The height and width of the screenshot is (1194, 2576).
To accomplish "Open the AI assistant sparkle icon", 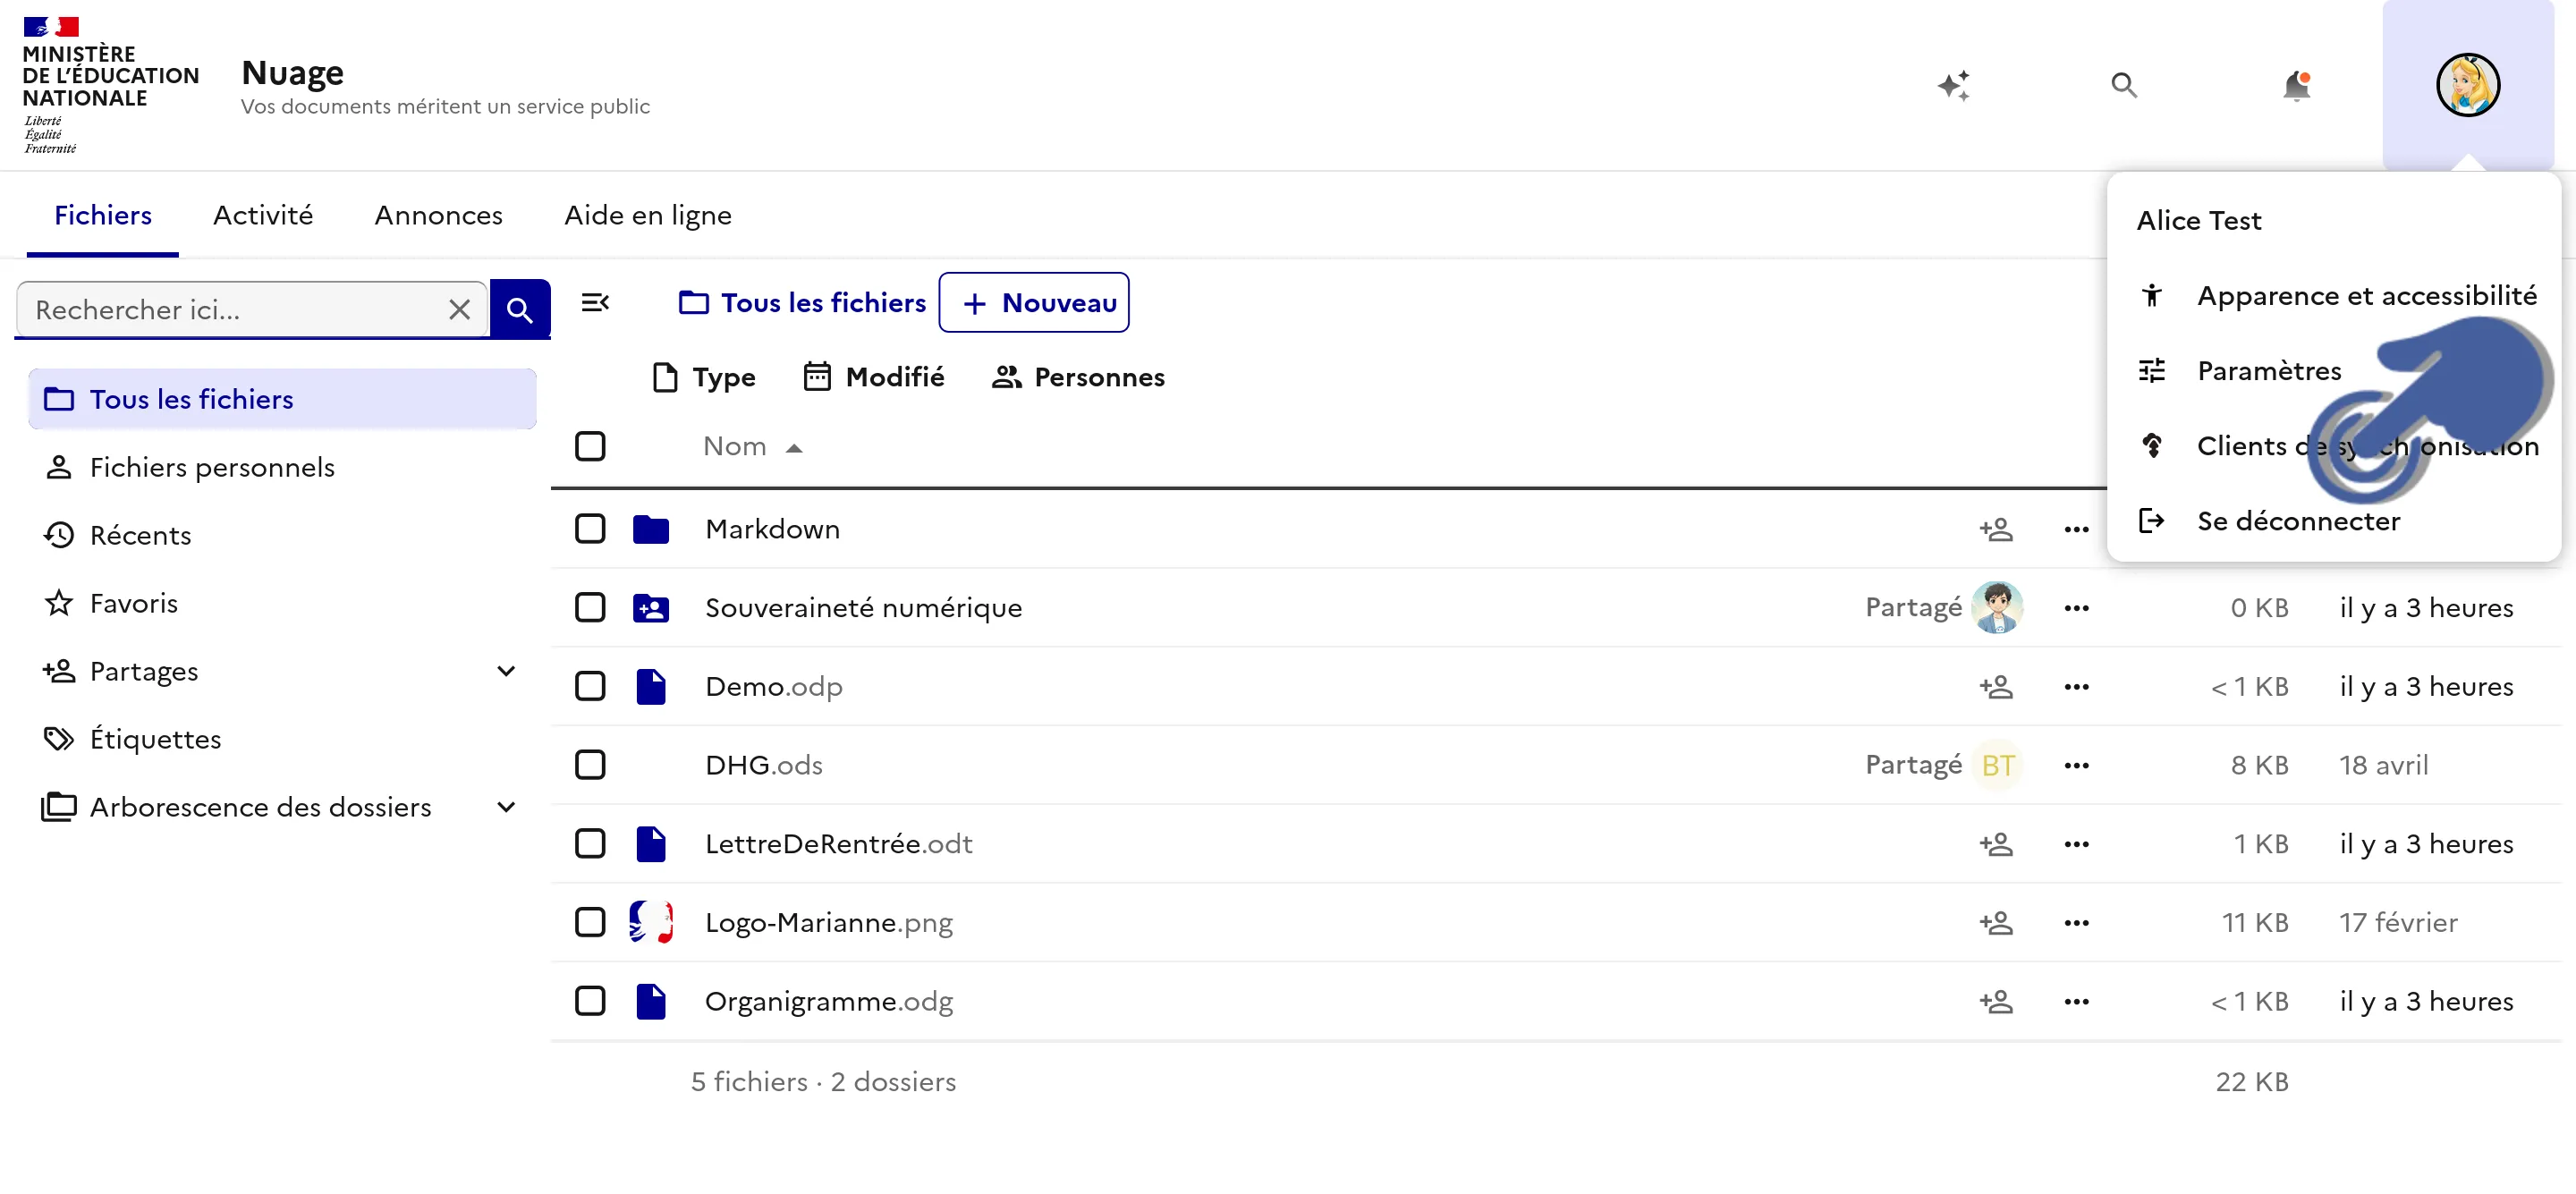I will pyautogui.click(x=1953, y=85).
